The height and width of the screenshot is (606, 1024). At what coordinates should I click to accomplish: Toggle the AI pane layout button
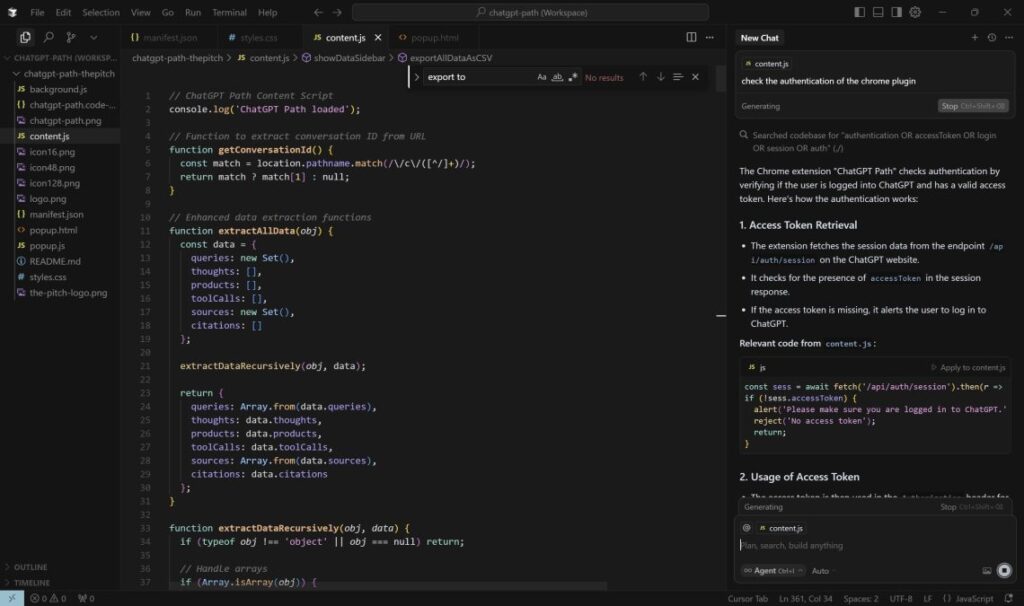coord(897,12)
